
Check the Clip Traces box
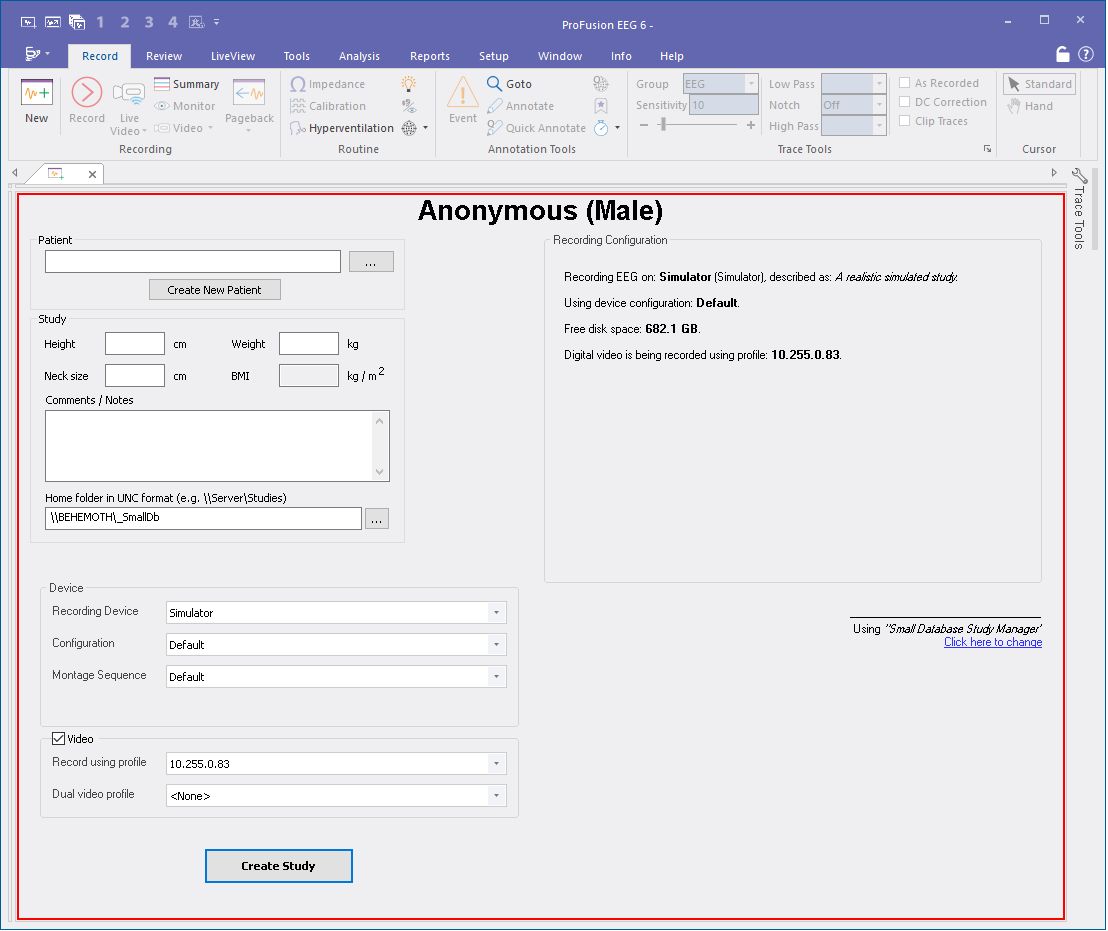pos(904,121)
